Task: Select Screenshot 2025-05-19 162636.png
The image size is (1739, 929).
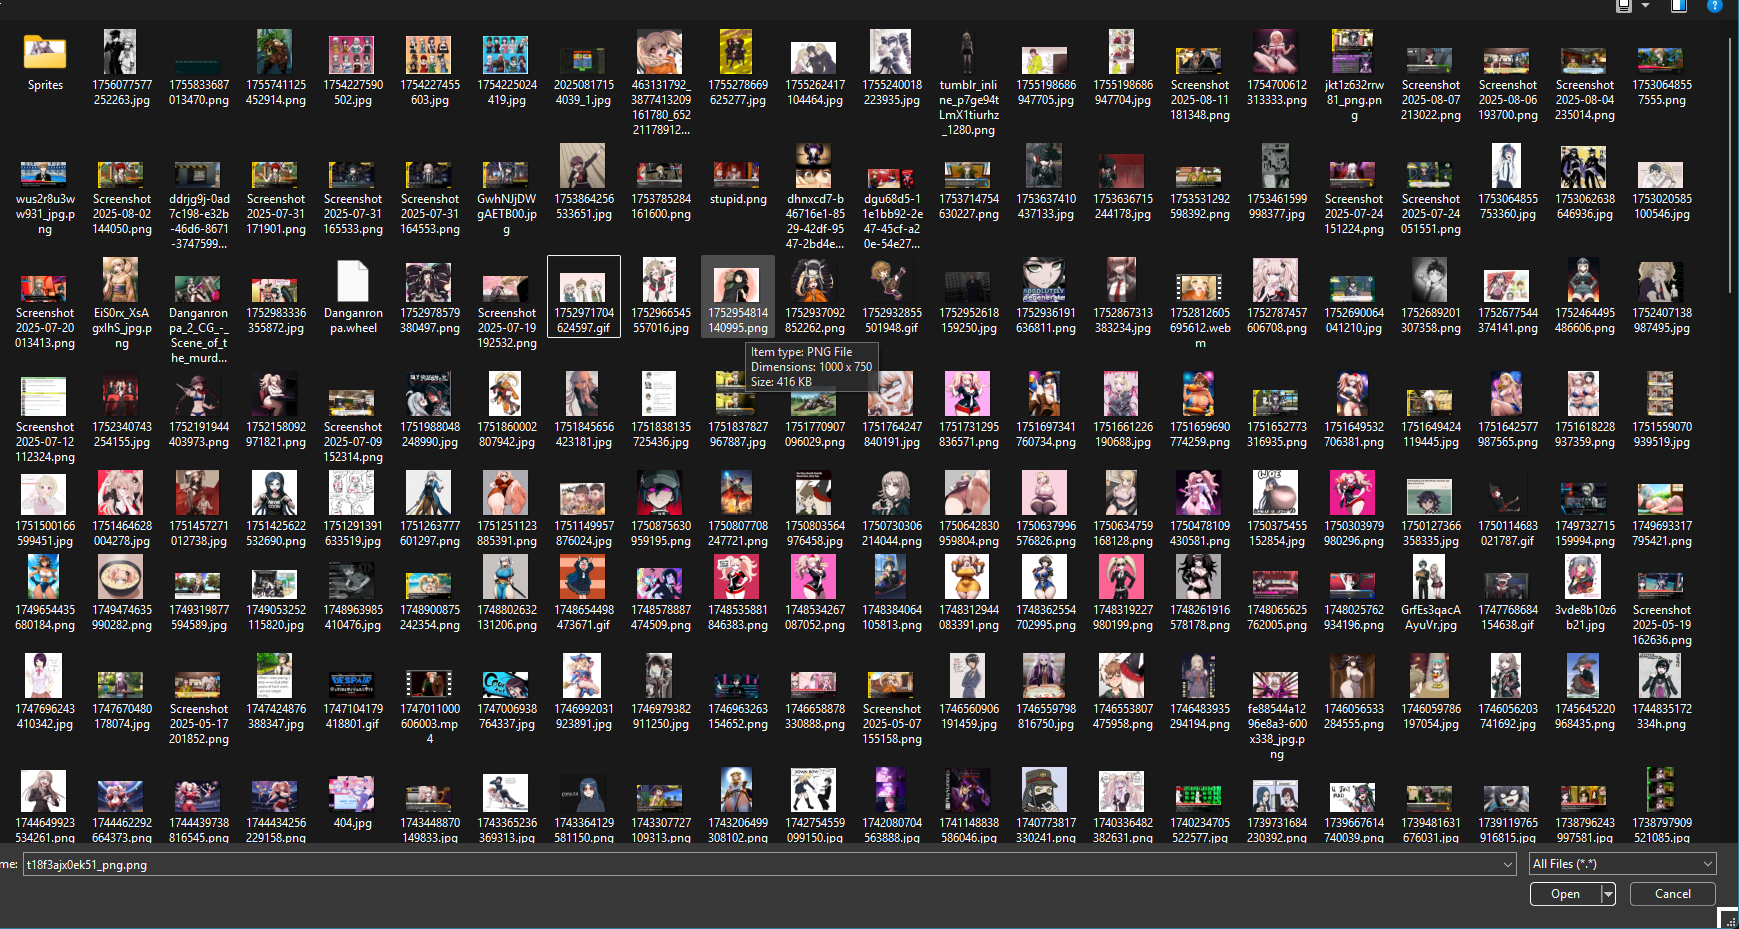Action: coord(1662,585)
